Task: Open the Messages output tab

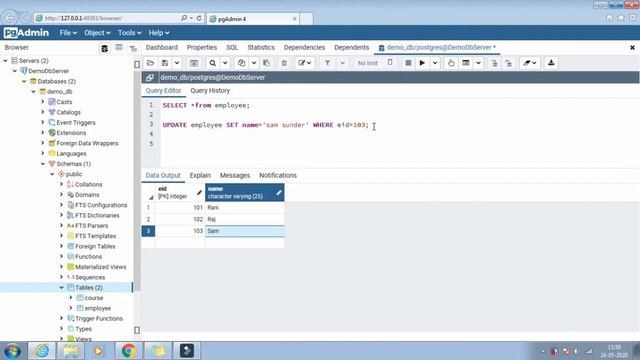Action: 235,176
